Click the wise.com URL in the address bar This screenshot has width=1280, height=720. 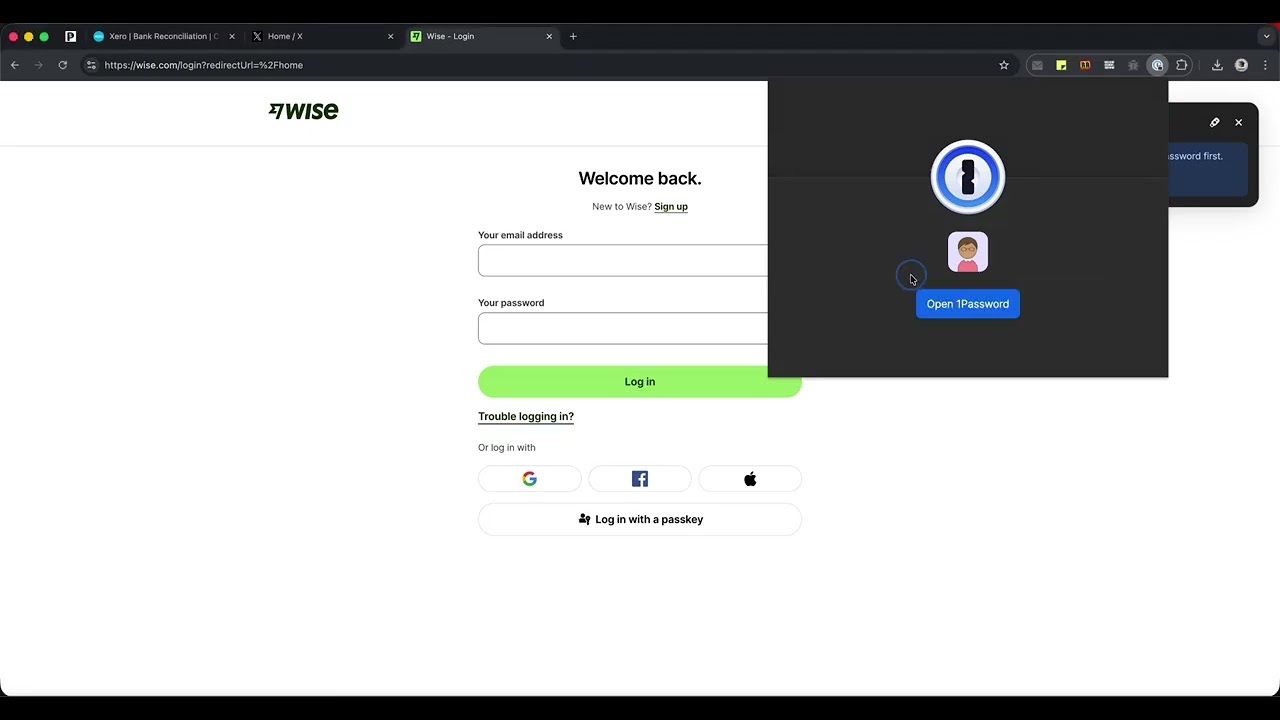click(x=204, y=65)
